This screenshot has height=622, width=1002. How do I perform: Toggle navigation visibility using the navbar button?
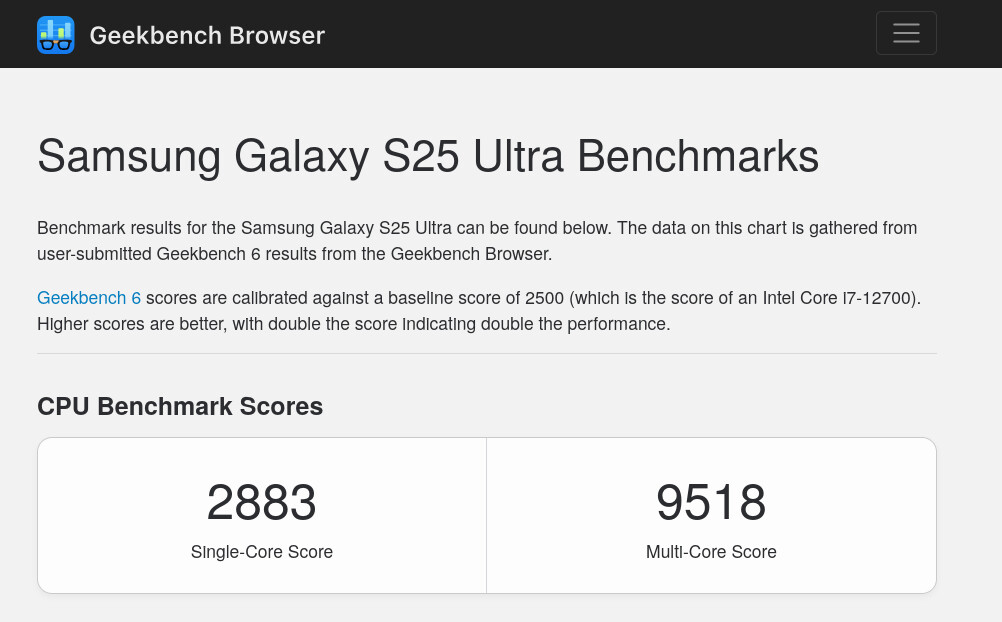point(906,33)
